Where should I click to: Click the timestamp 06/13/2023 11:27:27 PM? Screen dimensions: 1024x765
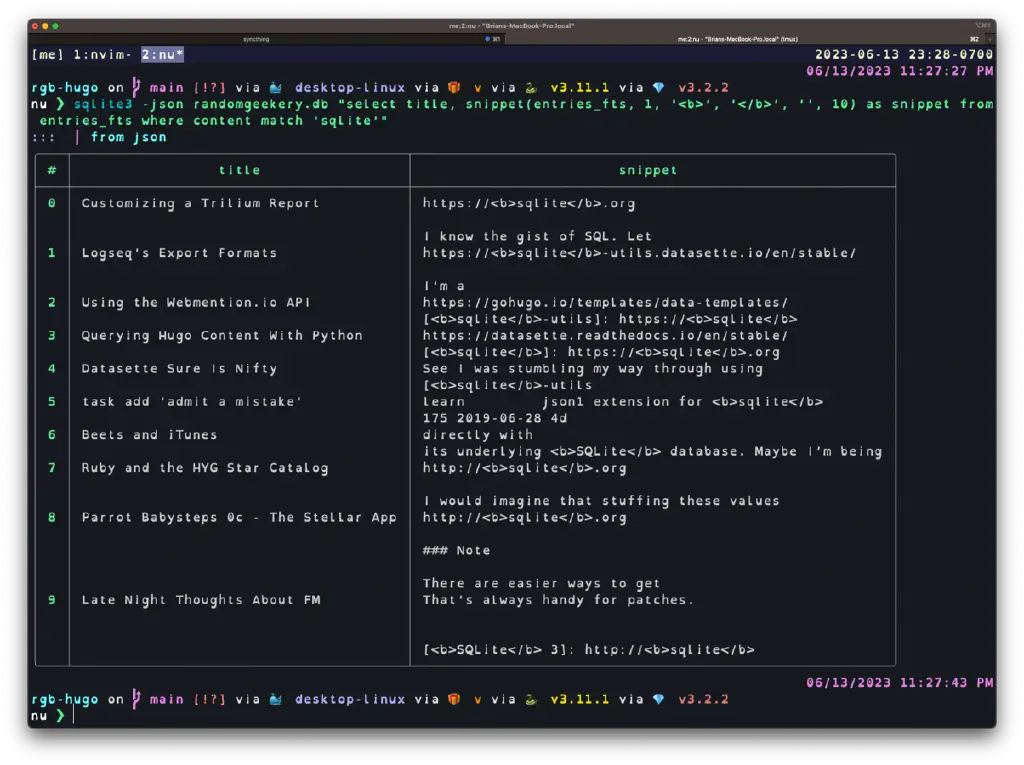[x=900, y=71]
